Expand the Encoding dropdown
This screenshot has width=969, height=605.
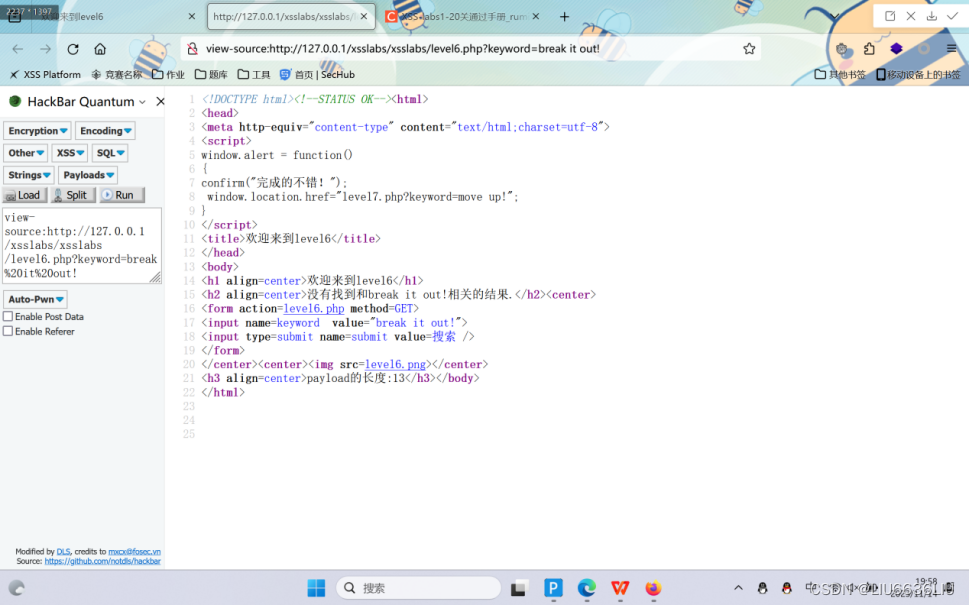point(105,131)
